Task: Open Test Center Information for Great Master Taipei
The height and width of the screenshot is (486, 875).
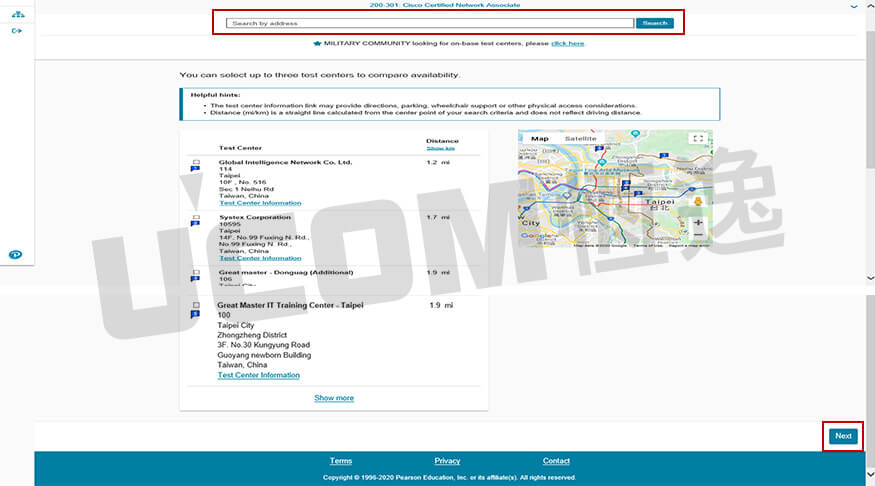Action: click(x=258, y=375)
